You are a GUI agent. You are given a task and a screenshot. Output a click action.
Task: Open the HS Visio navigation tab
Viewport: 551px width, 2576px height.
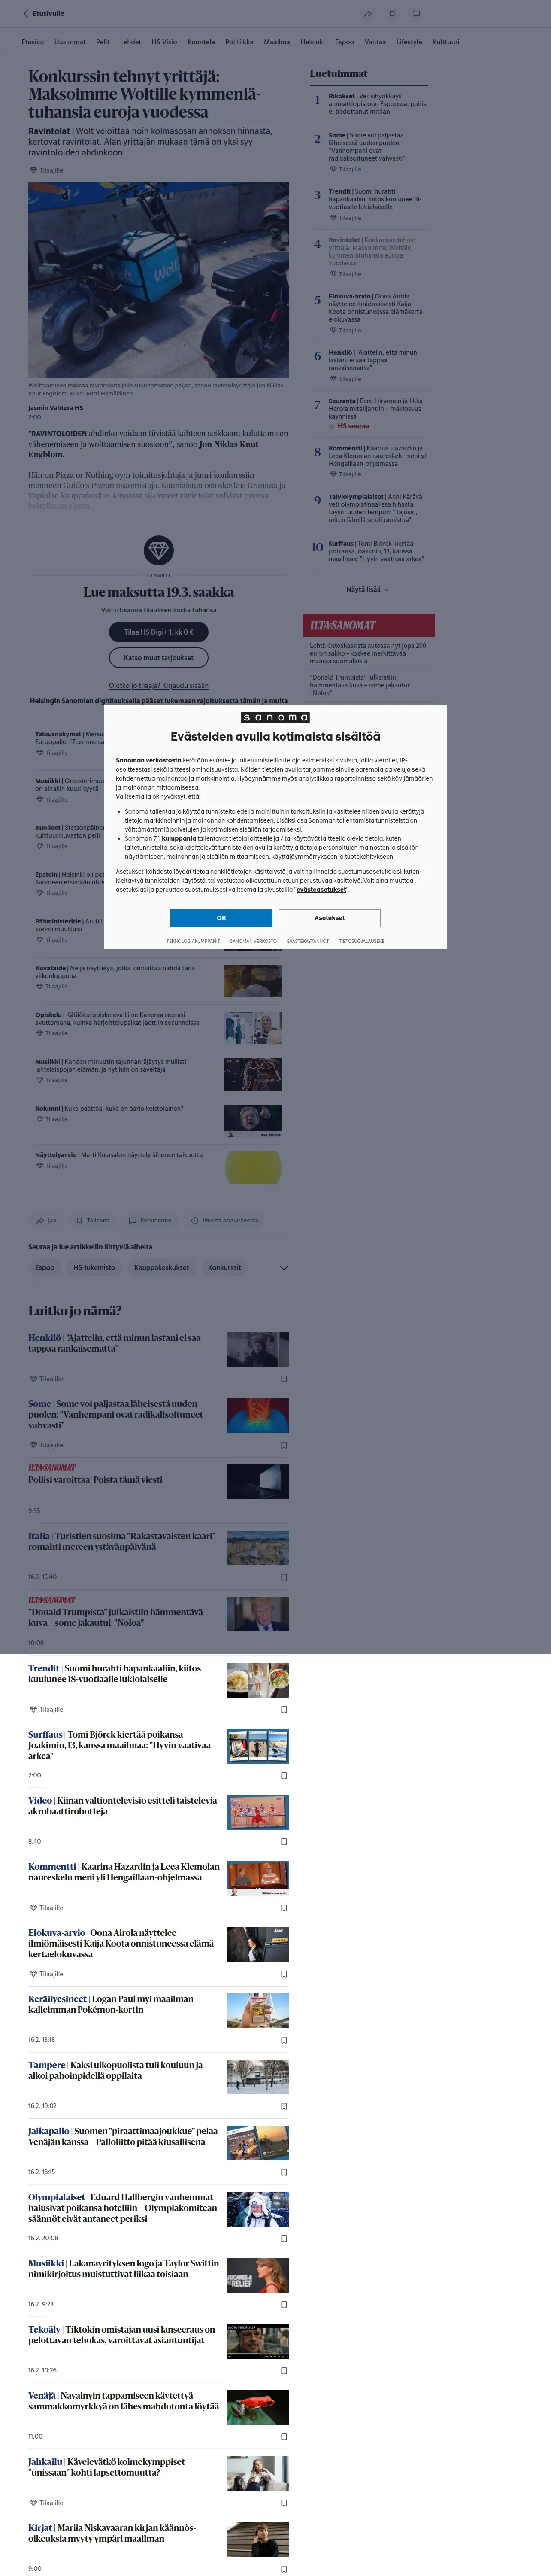164,42
